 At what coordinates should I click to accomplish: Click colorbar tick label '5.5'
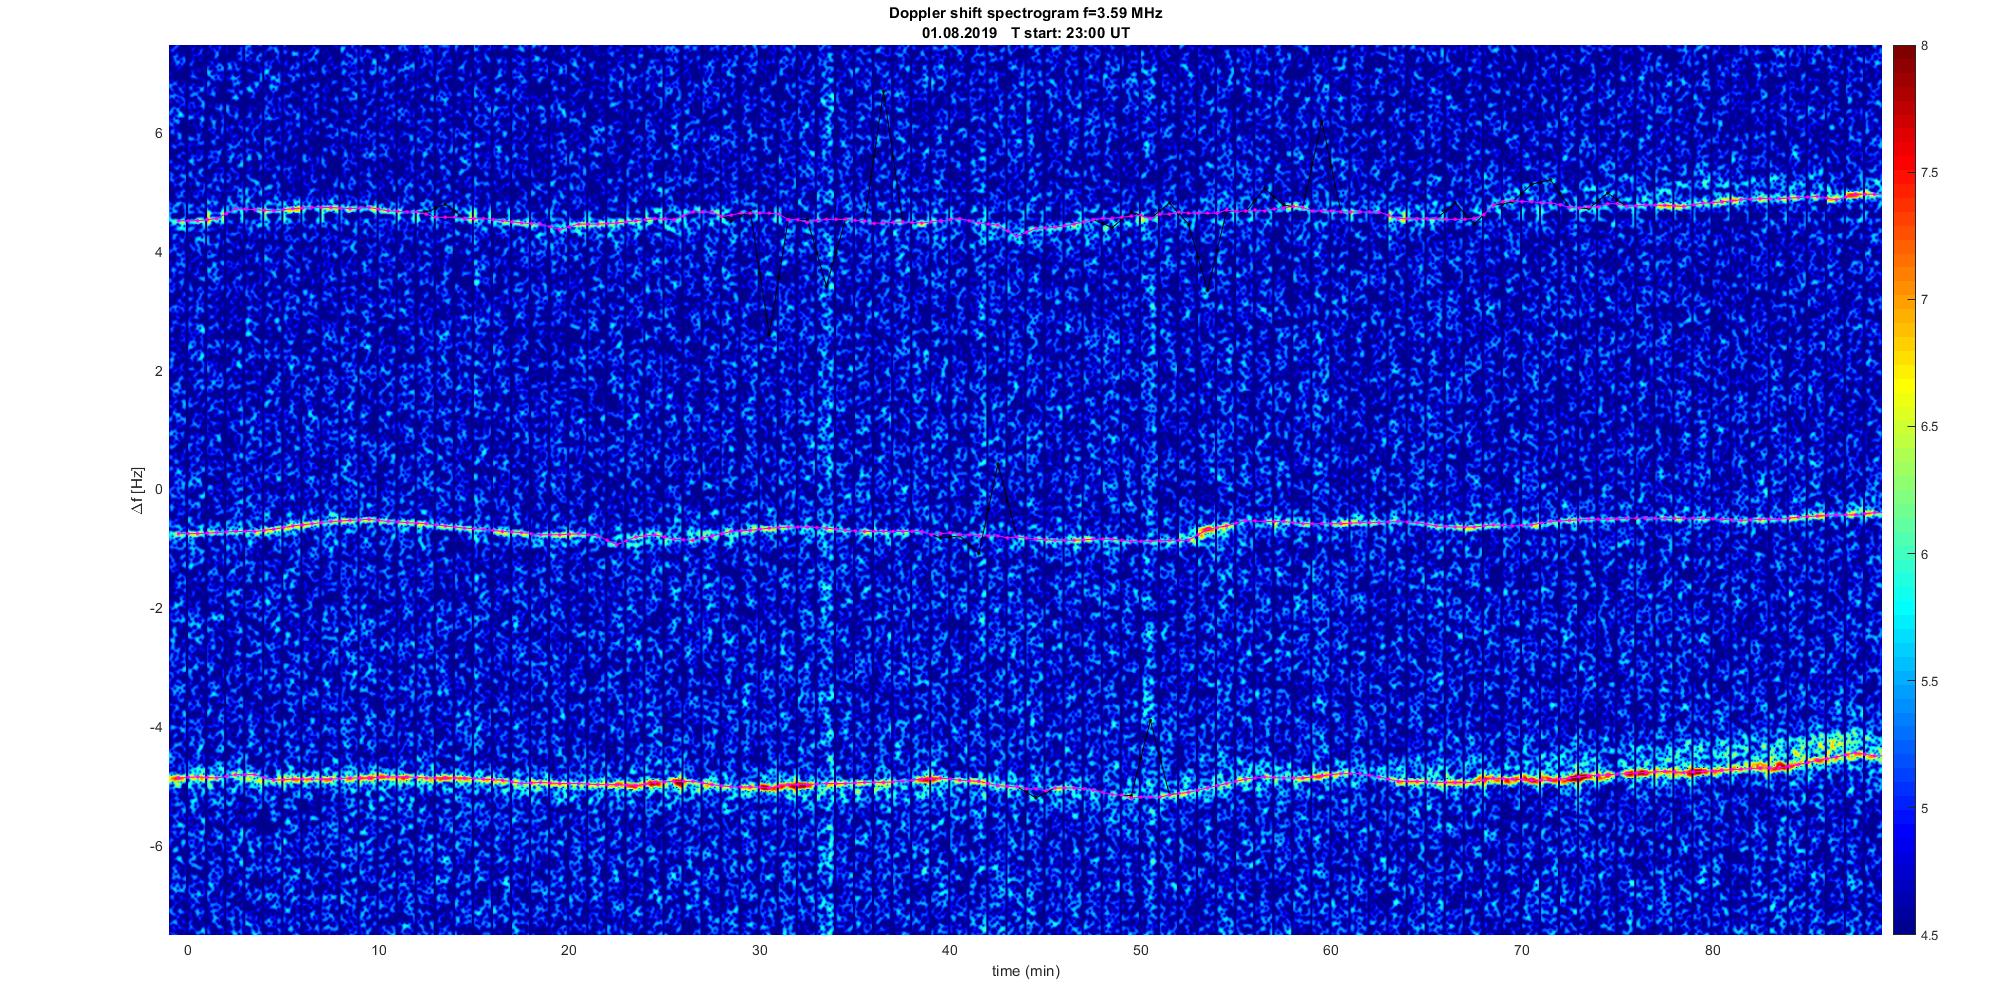(x=1928, y=682)
